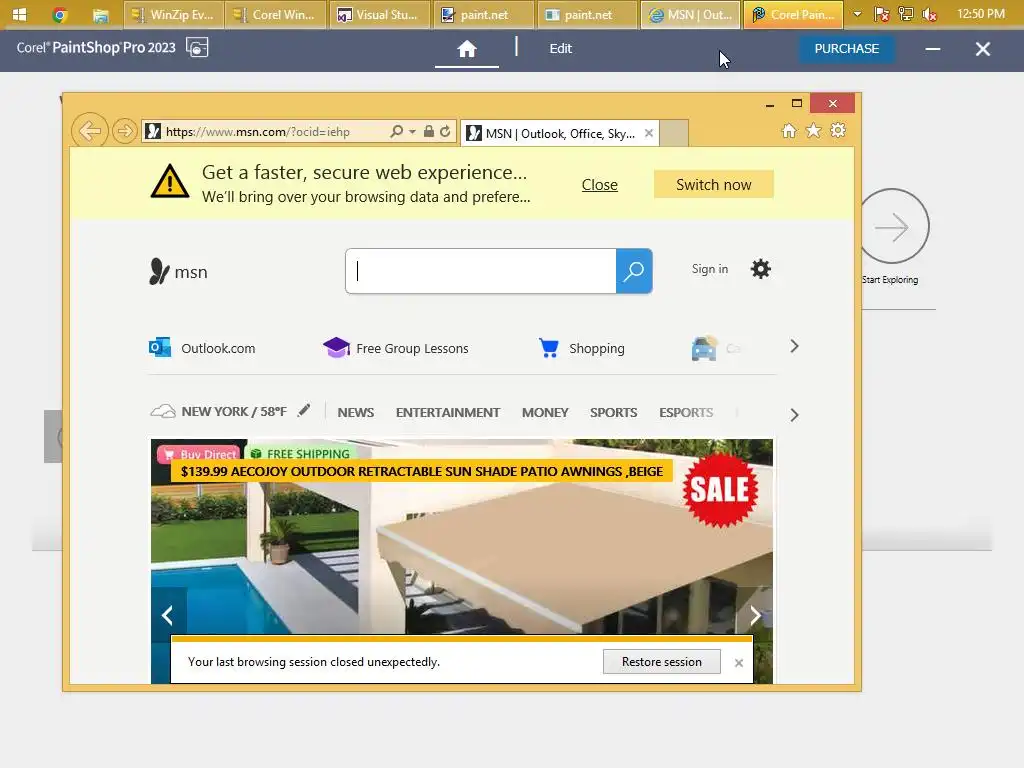Show previous carousel slide
The height and width of the screenshot is (768, 1024).
(x=168, y=615)
